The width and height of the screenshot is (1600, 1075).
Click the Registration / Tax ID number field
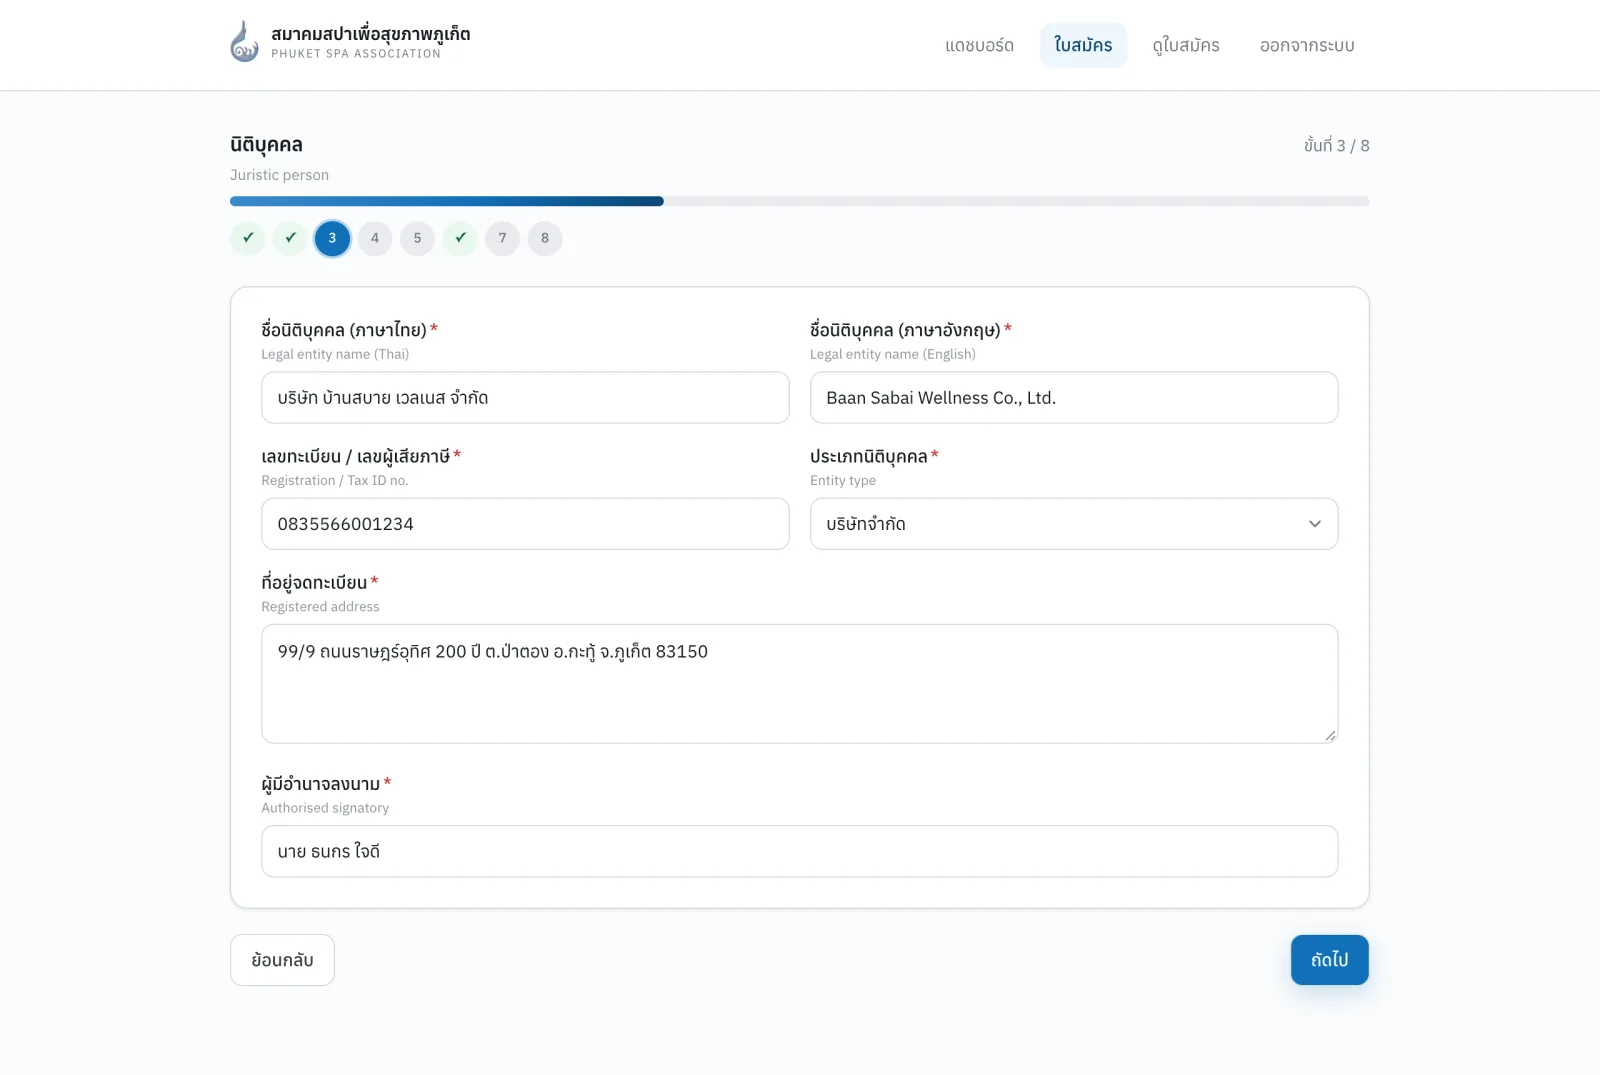[525, 524]
